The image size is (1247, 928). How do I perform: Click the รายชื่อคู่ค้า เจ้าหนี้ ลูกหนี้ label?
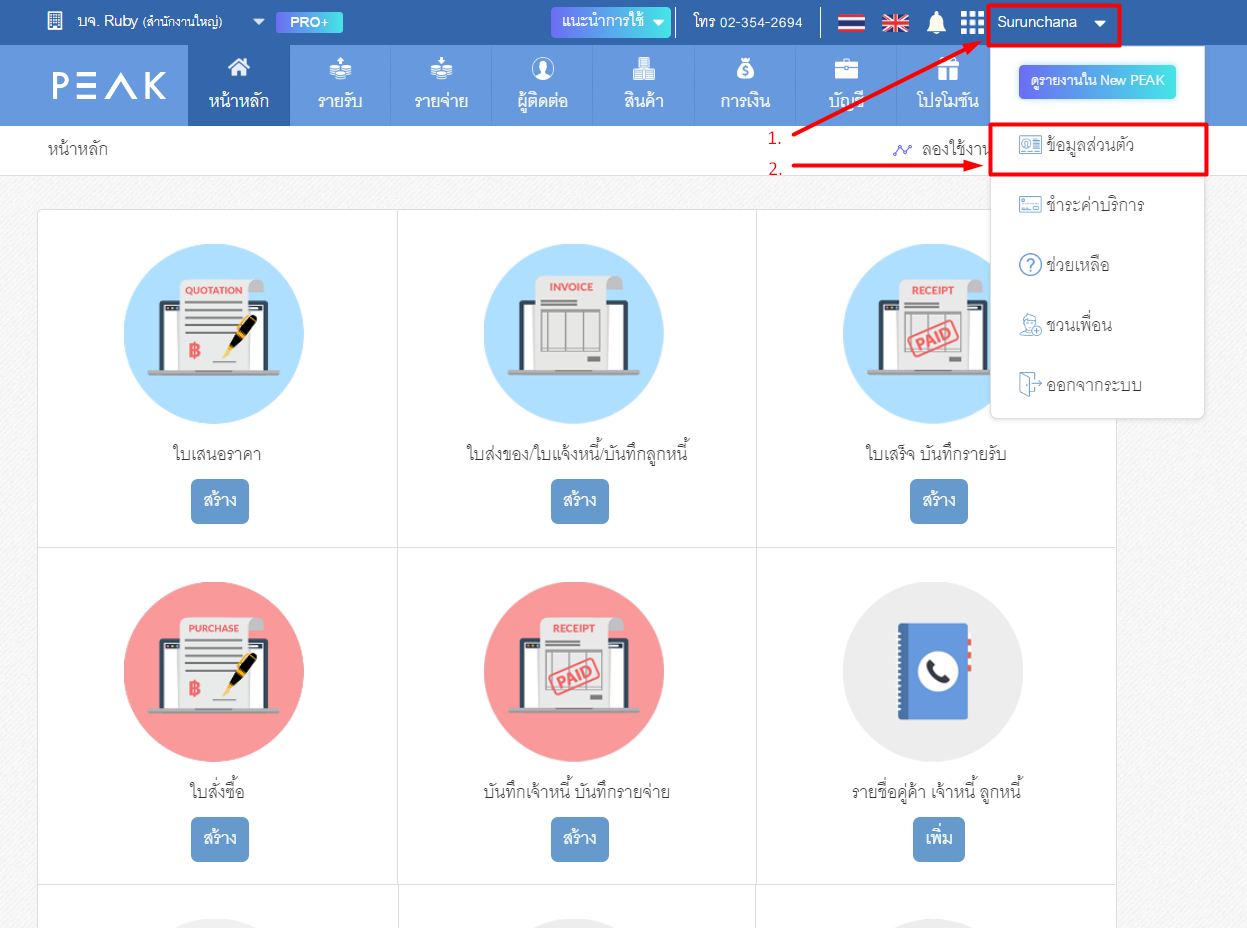tap(936, 792)
